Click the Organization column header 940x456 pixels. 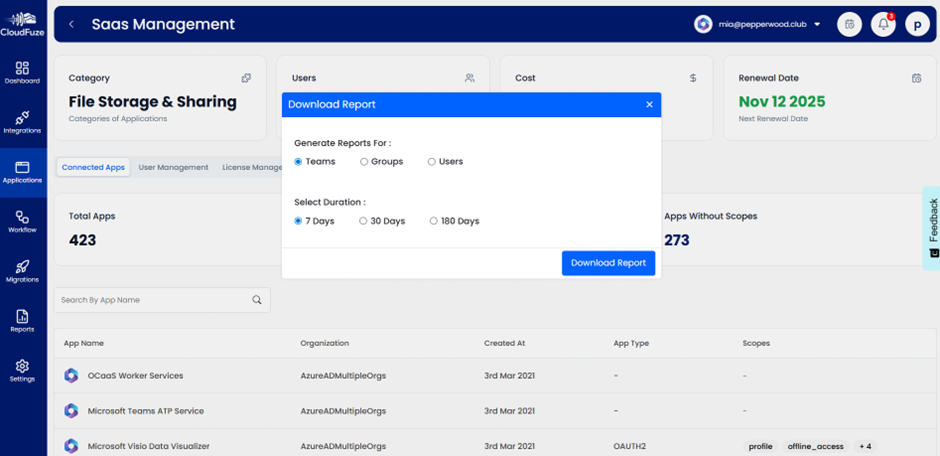(324, 343)
